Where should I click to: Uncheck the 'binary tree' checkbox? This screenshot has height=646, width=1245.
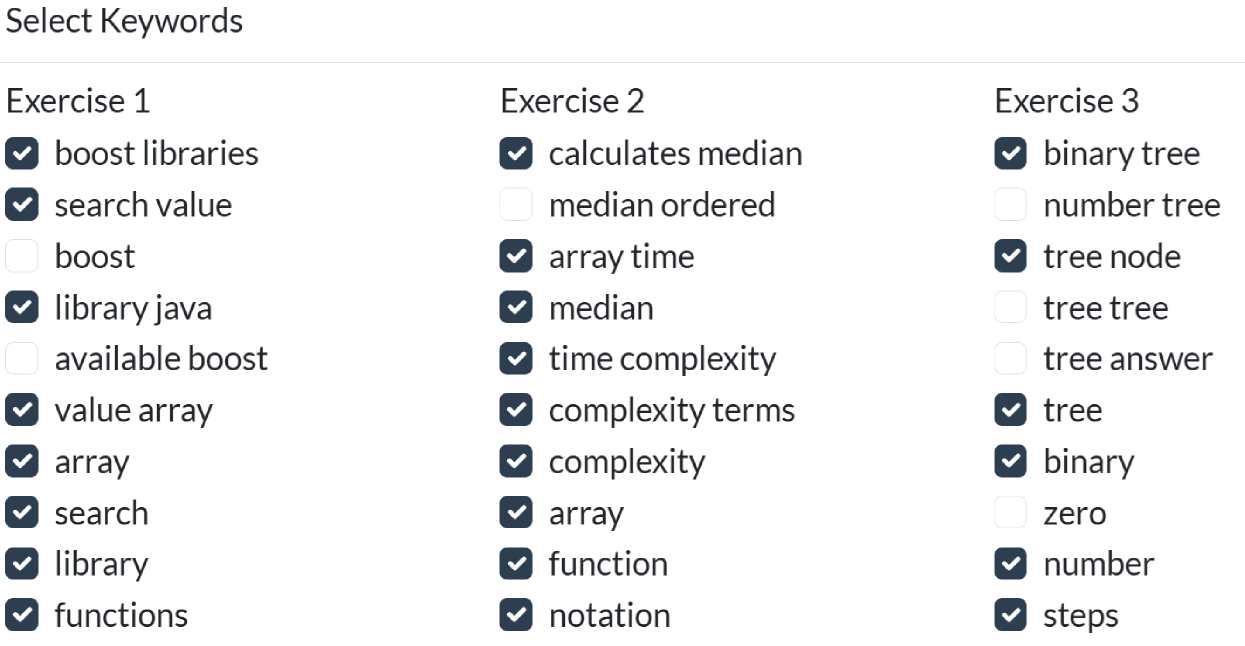pyautogui.click(x=1011, y=154)
